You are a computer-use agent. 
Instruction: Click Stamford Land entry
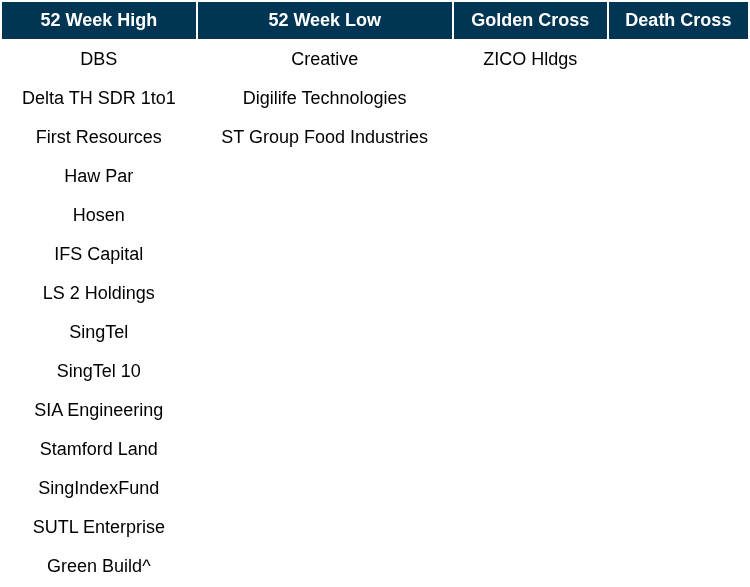pos(99,449)
